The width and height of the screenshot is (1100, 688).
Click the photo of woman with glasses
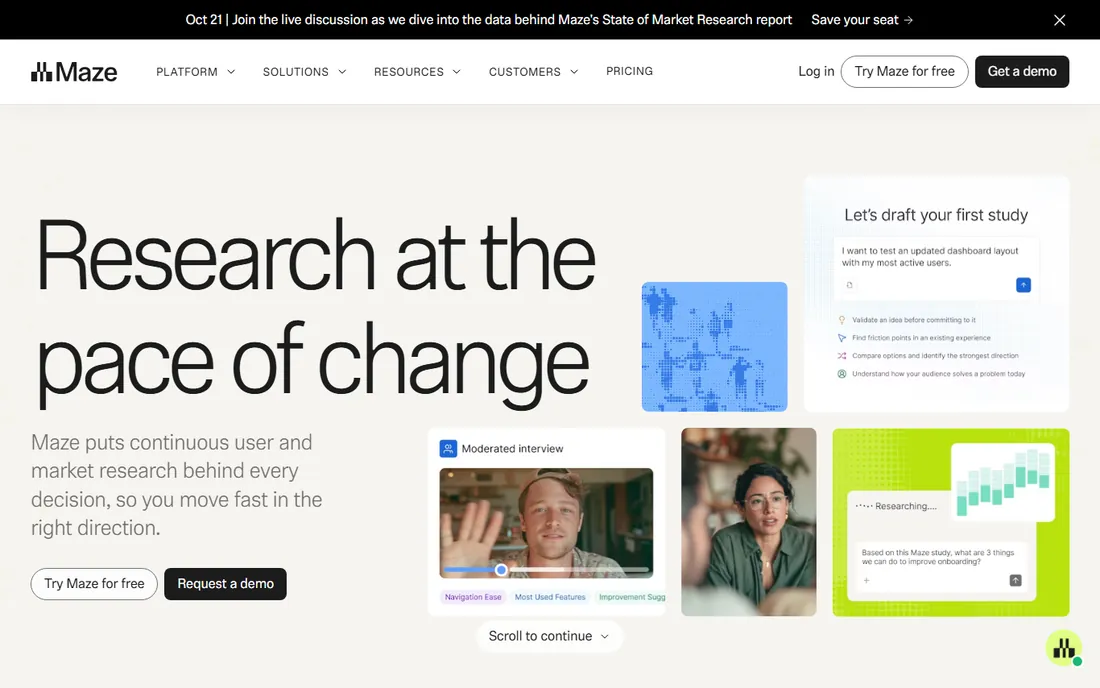[749, 522]
